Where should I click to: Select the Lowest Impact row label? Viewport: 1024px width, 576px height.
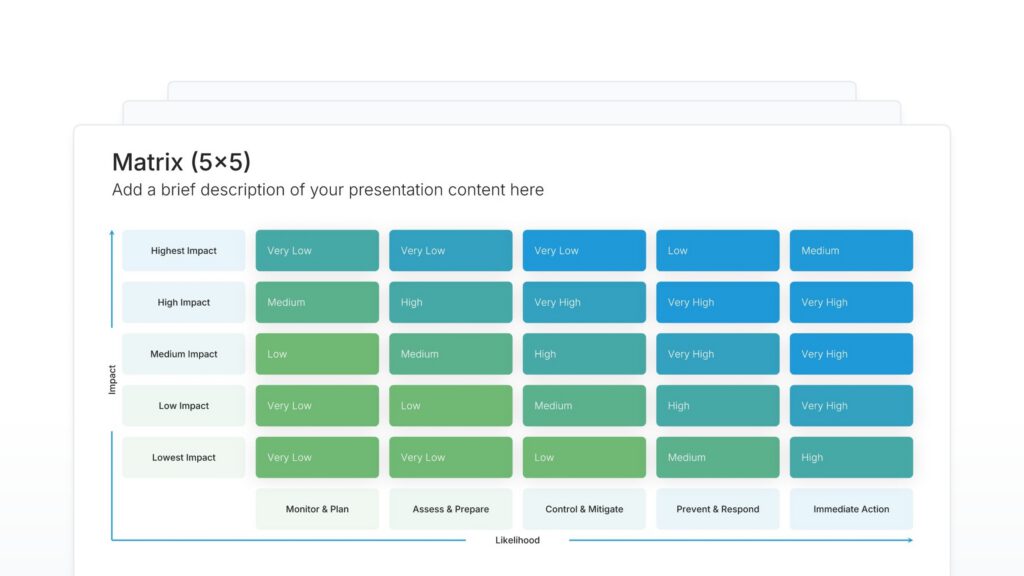pyautogui.click(x=184, y=458)
